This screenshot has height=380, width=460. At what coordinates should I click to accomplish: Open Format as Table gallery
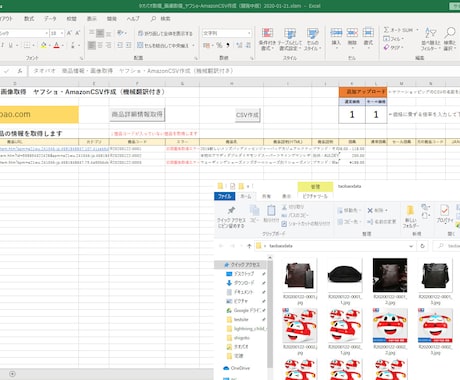290,39
